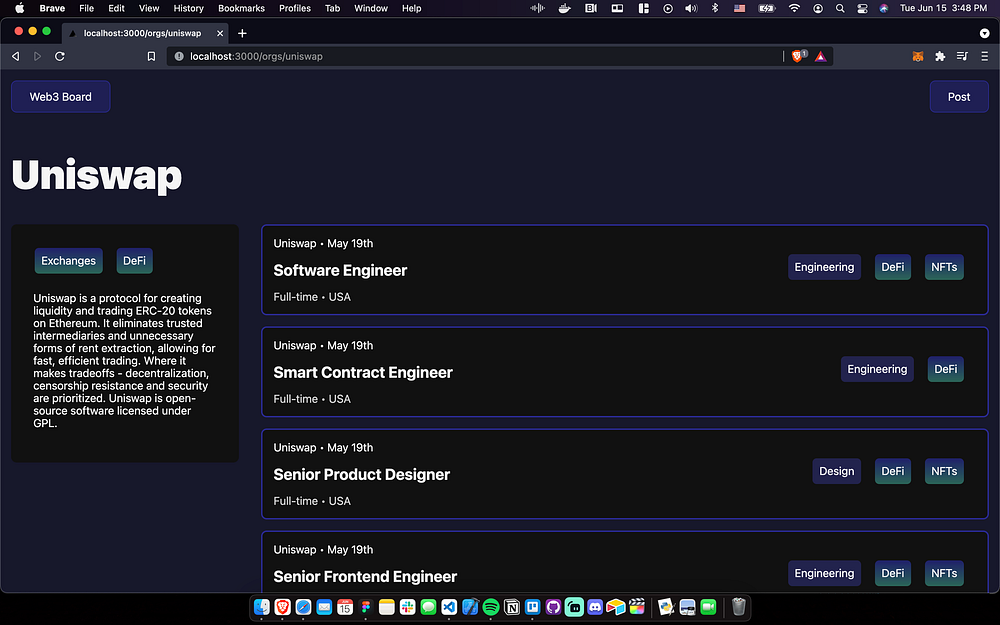Open the Bookmarks menu
Image resolution: width=1000 pixels, height=625 pixels.
tap(241, 8)
